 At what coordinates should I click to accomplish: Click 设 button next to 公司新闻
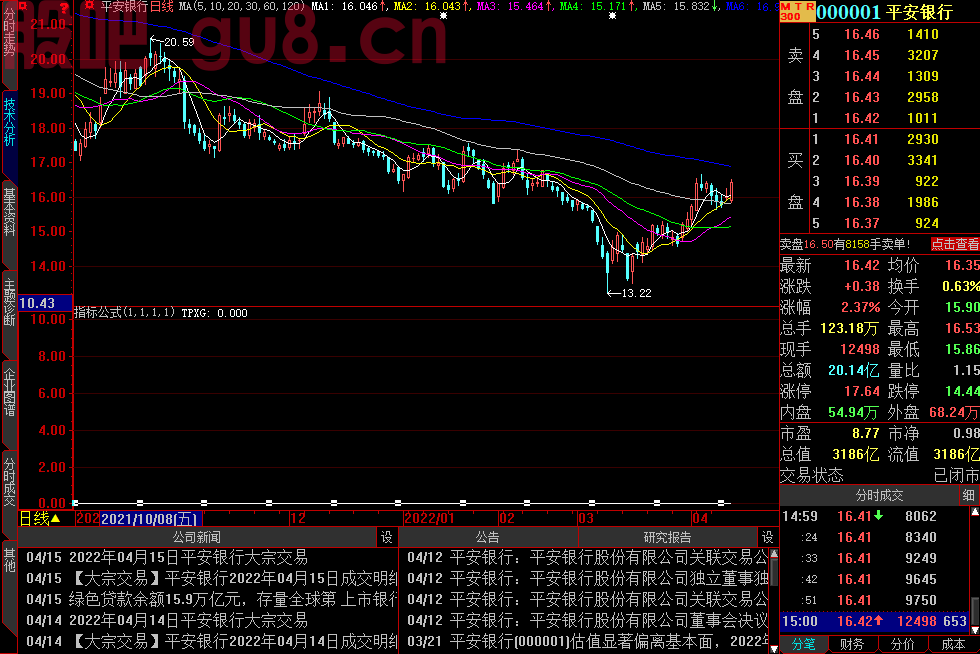coord(387,537)
